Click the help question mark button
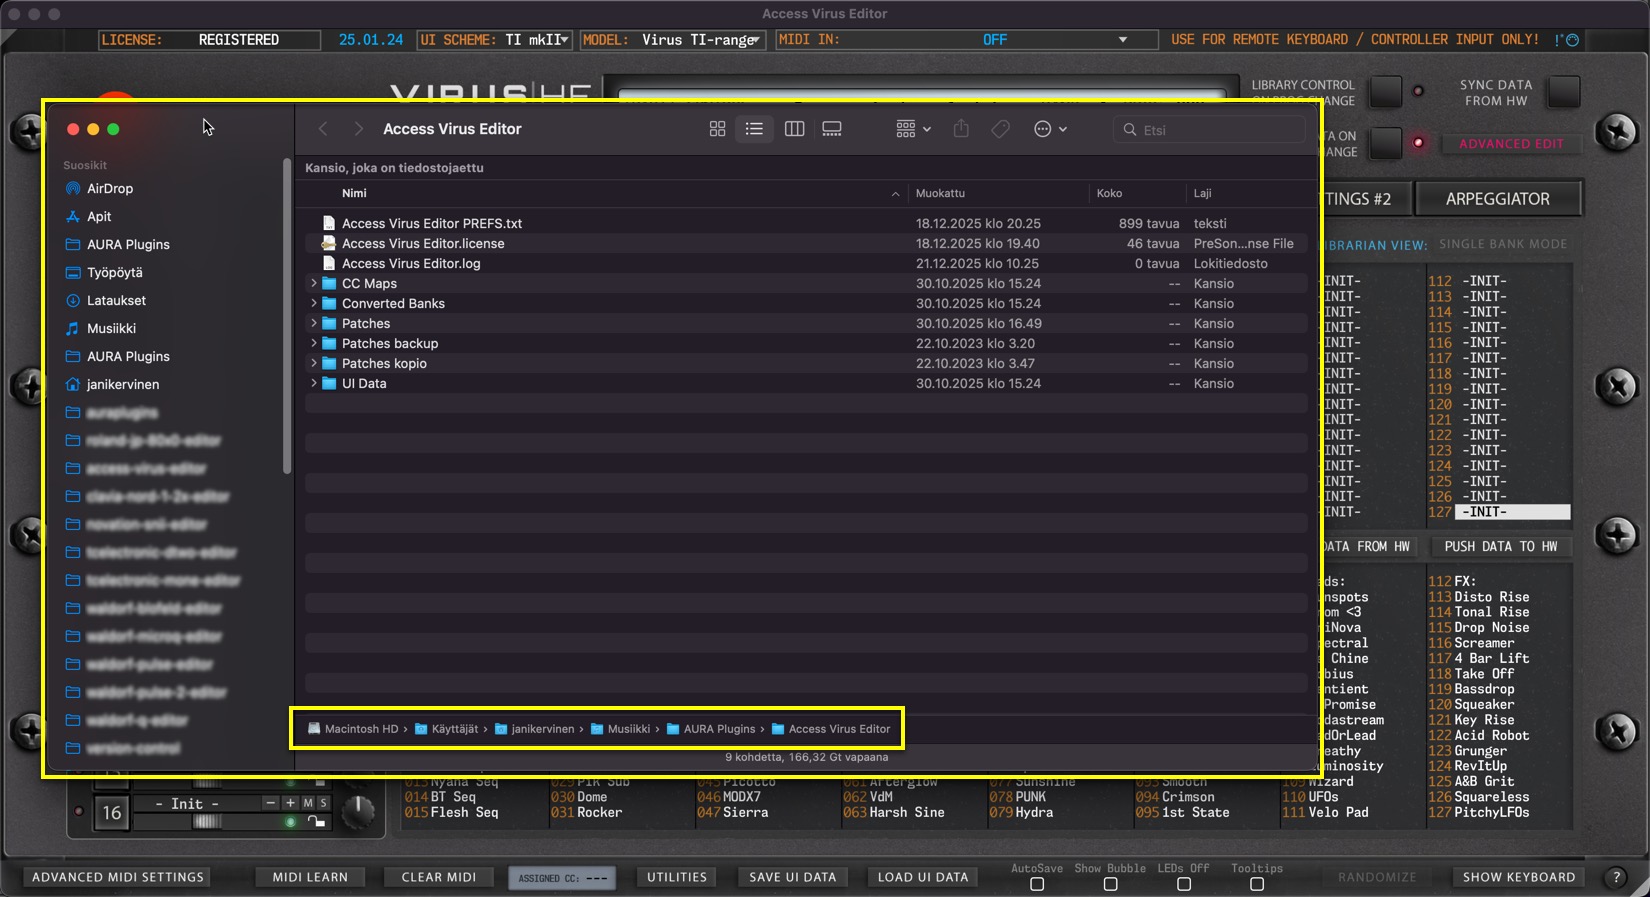The height and width of the screenshot is (897, 1650). point(1616,877)
